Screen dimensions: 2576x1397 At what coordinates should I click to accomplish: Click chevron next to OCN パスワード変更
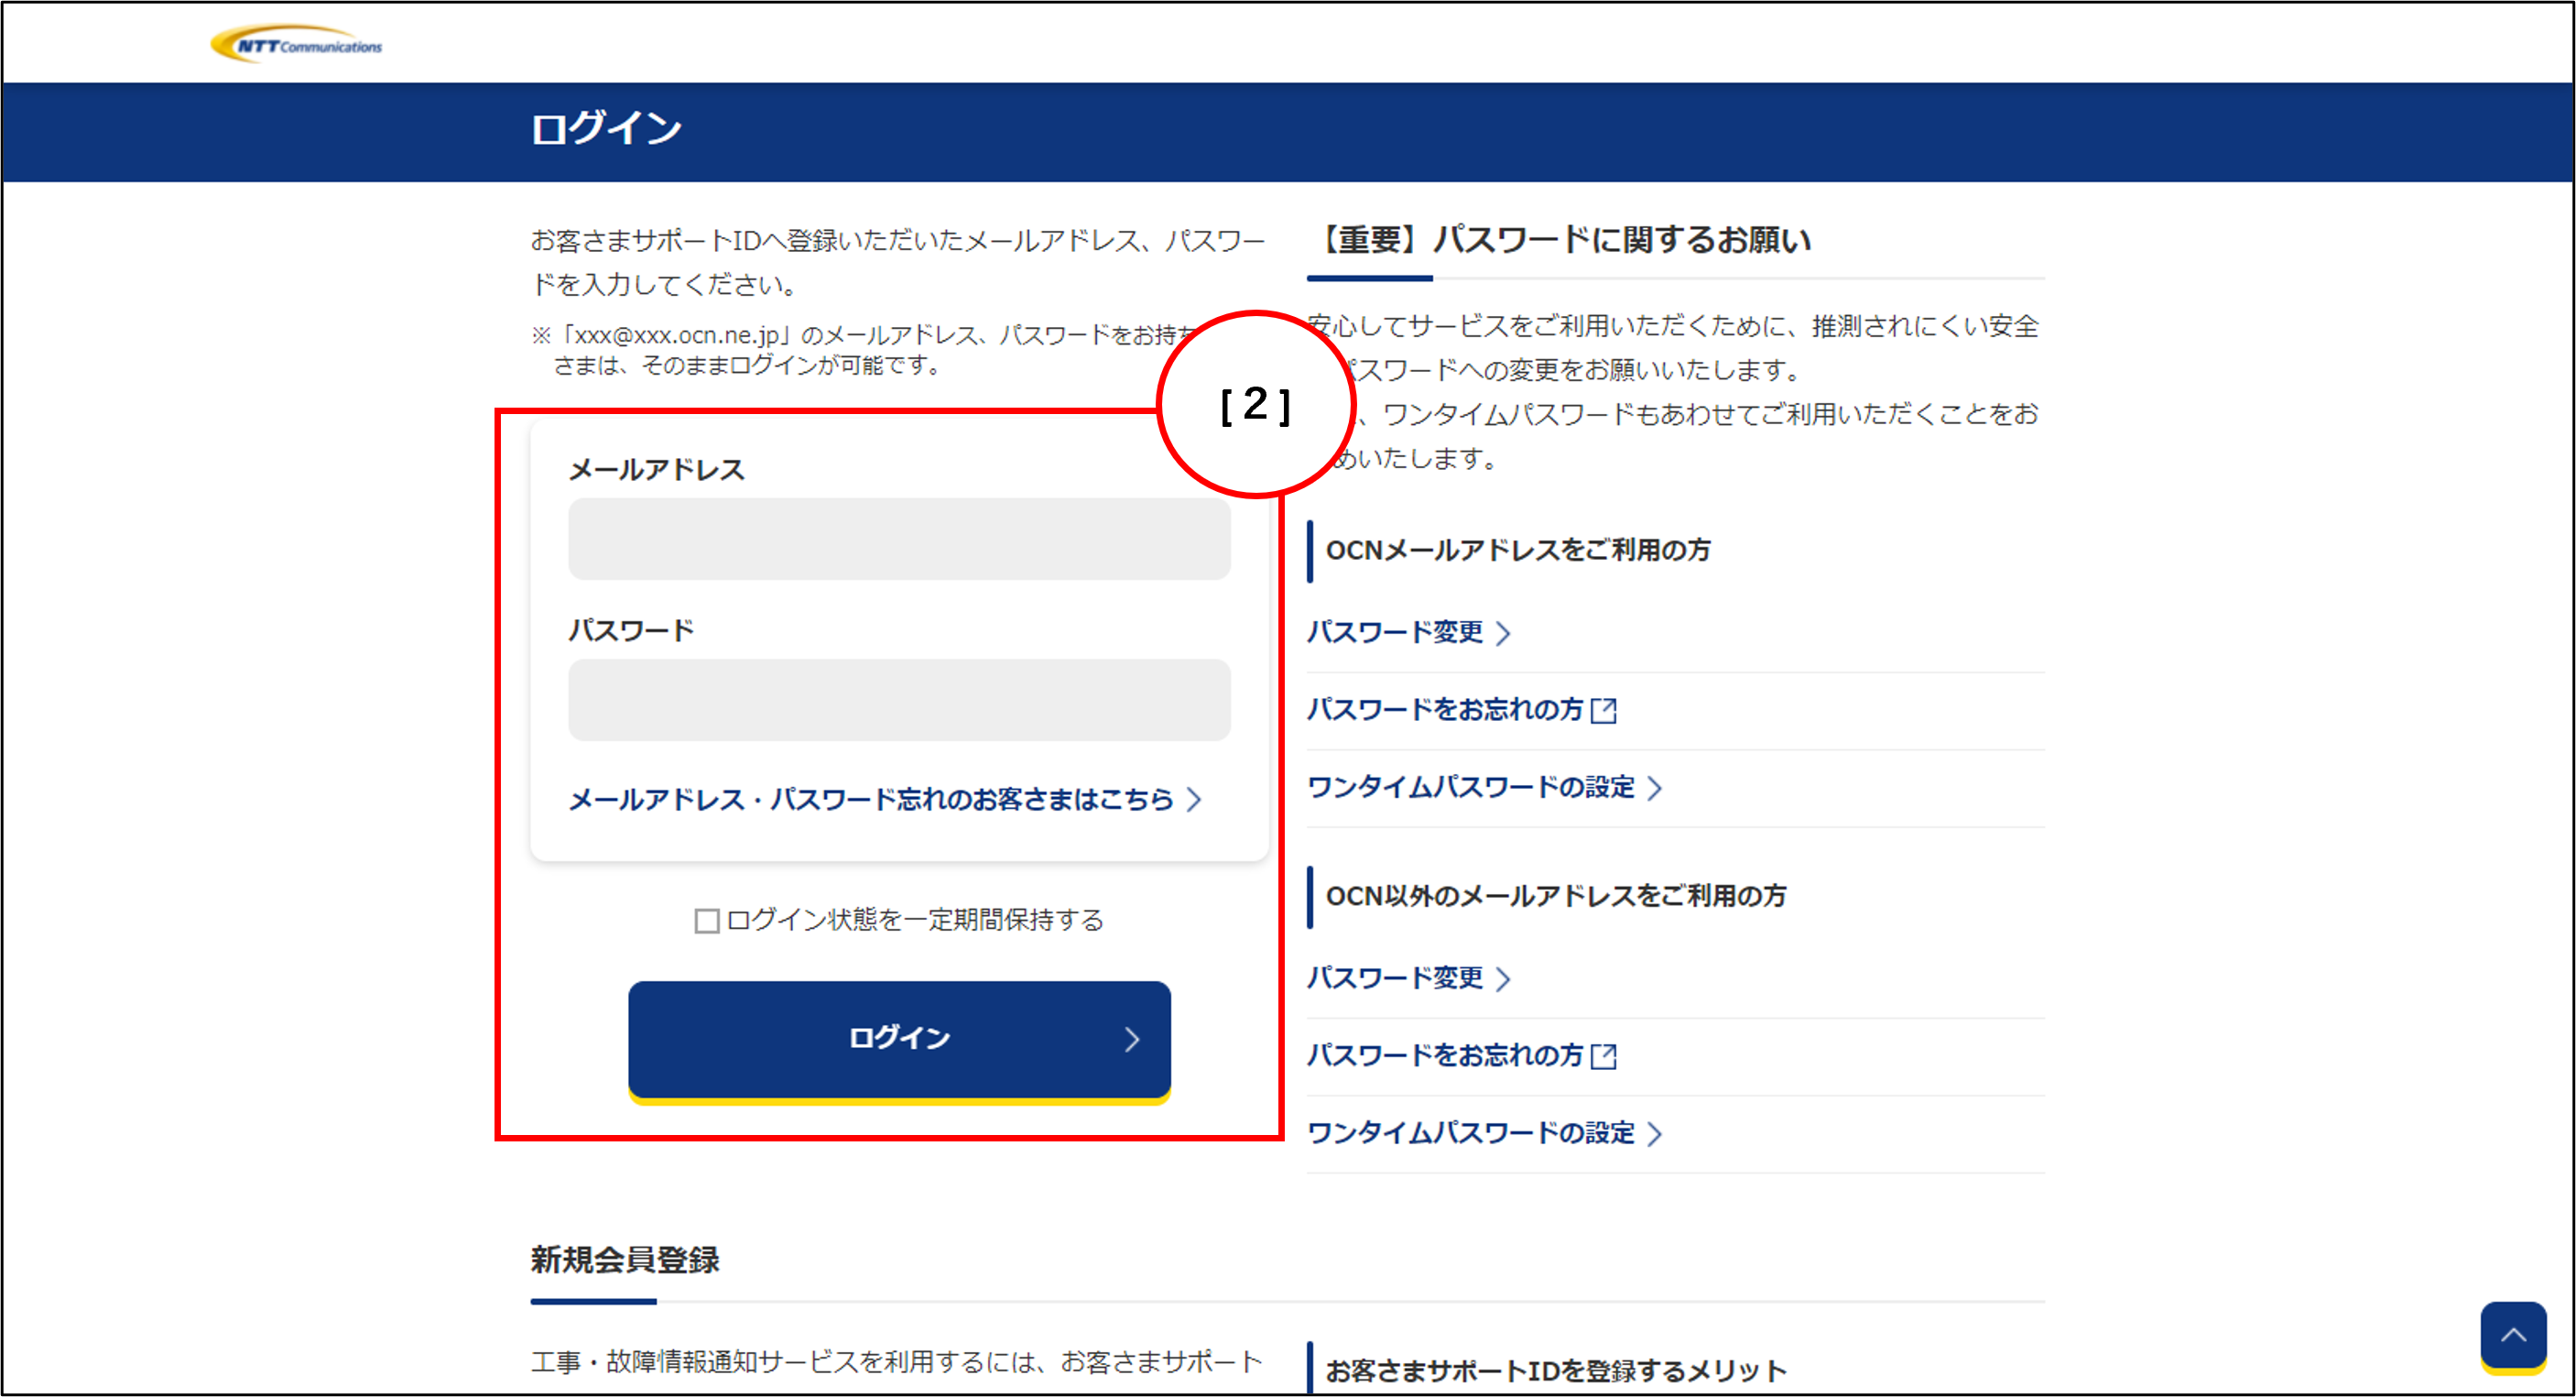tap(1502, 633)
